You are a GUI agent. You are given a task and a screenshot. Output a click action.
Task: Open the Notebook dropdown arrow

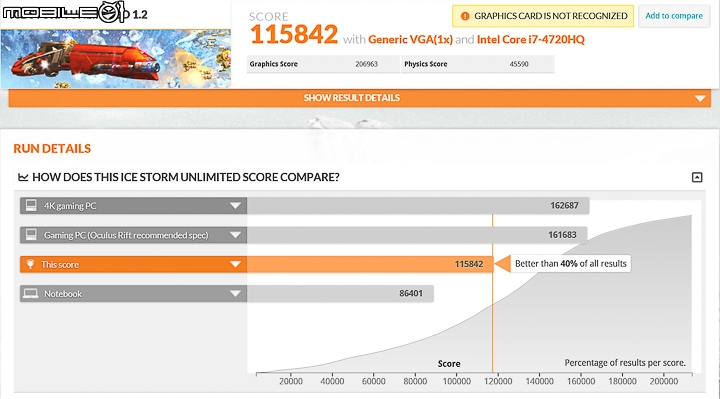[235, 293]
